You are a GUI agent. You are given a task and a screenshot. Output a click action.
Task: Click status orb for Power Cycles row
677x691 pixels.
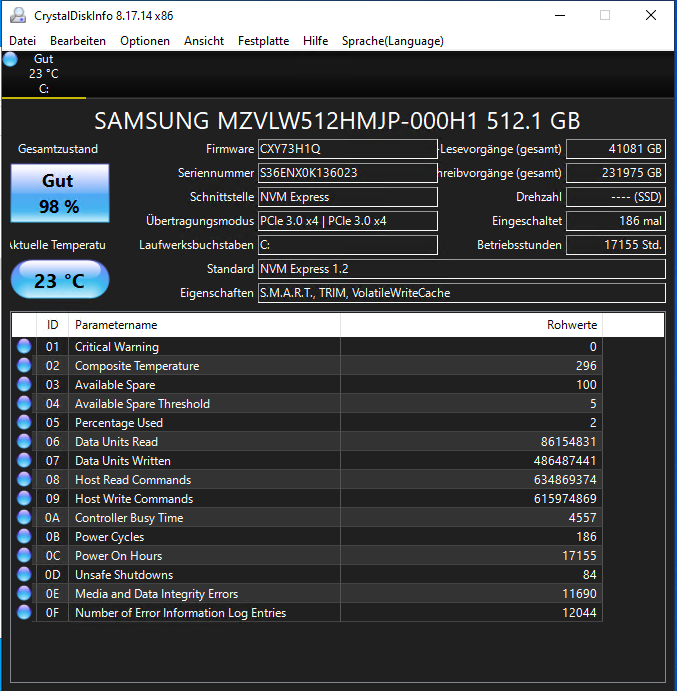coord(24,536)
